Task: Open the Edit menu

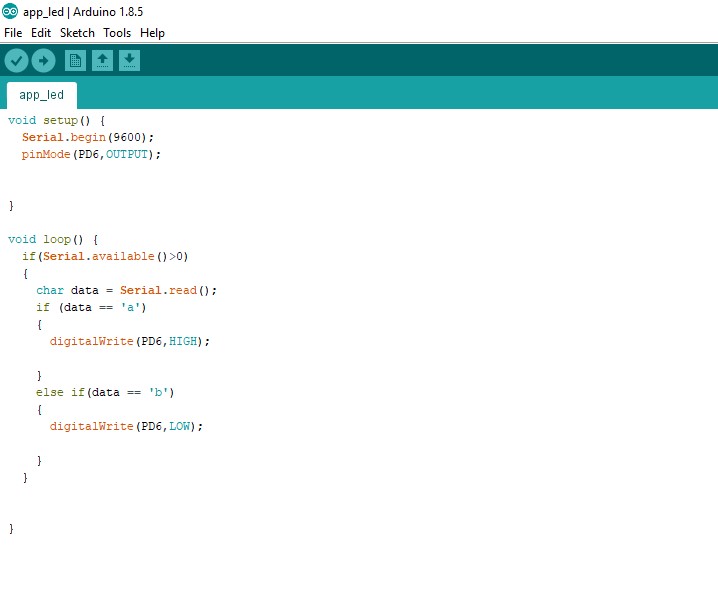Action: (x=41, y=33)
